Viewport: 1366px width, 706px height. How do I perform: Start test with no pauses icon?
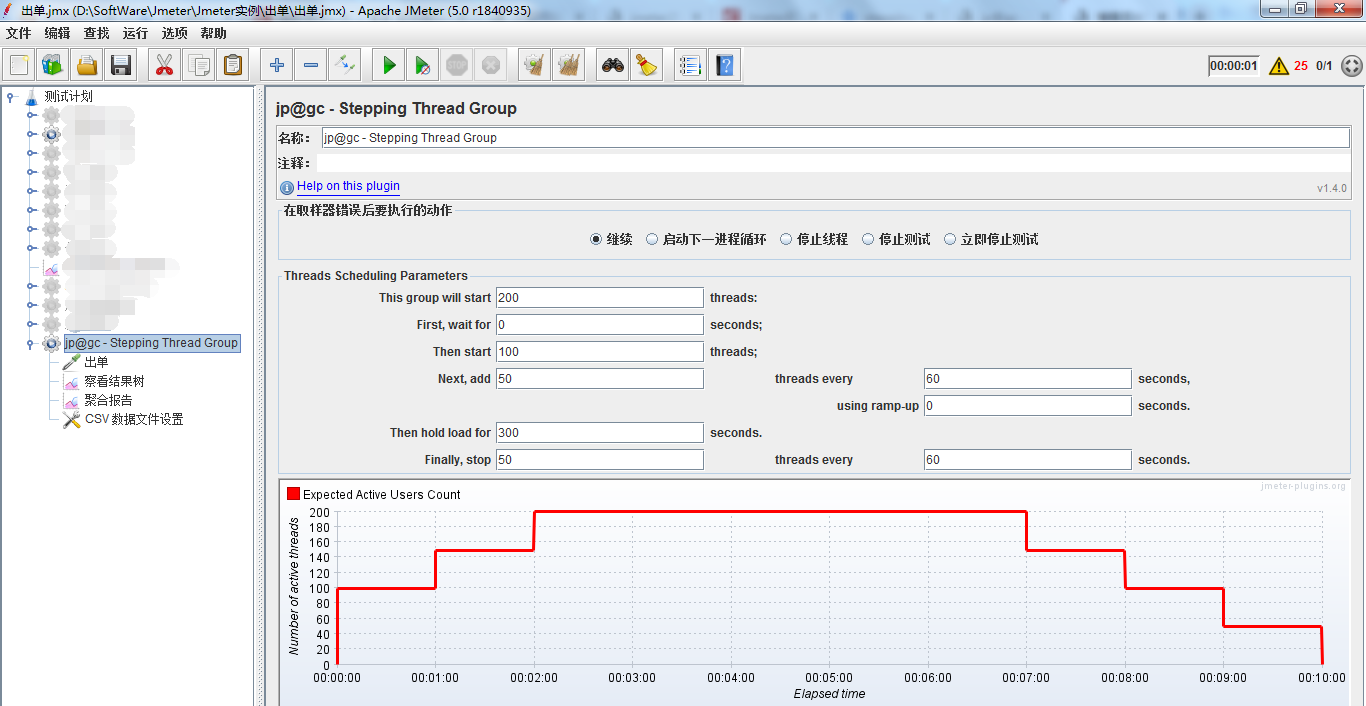click(x=423, y=66)
